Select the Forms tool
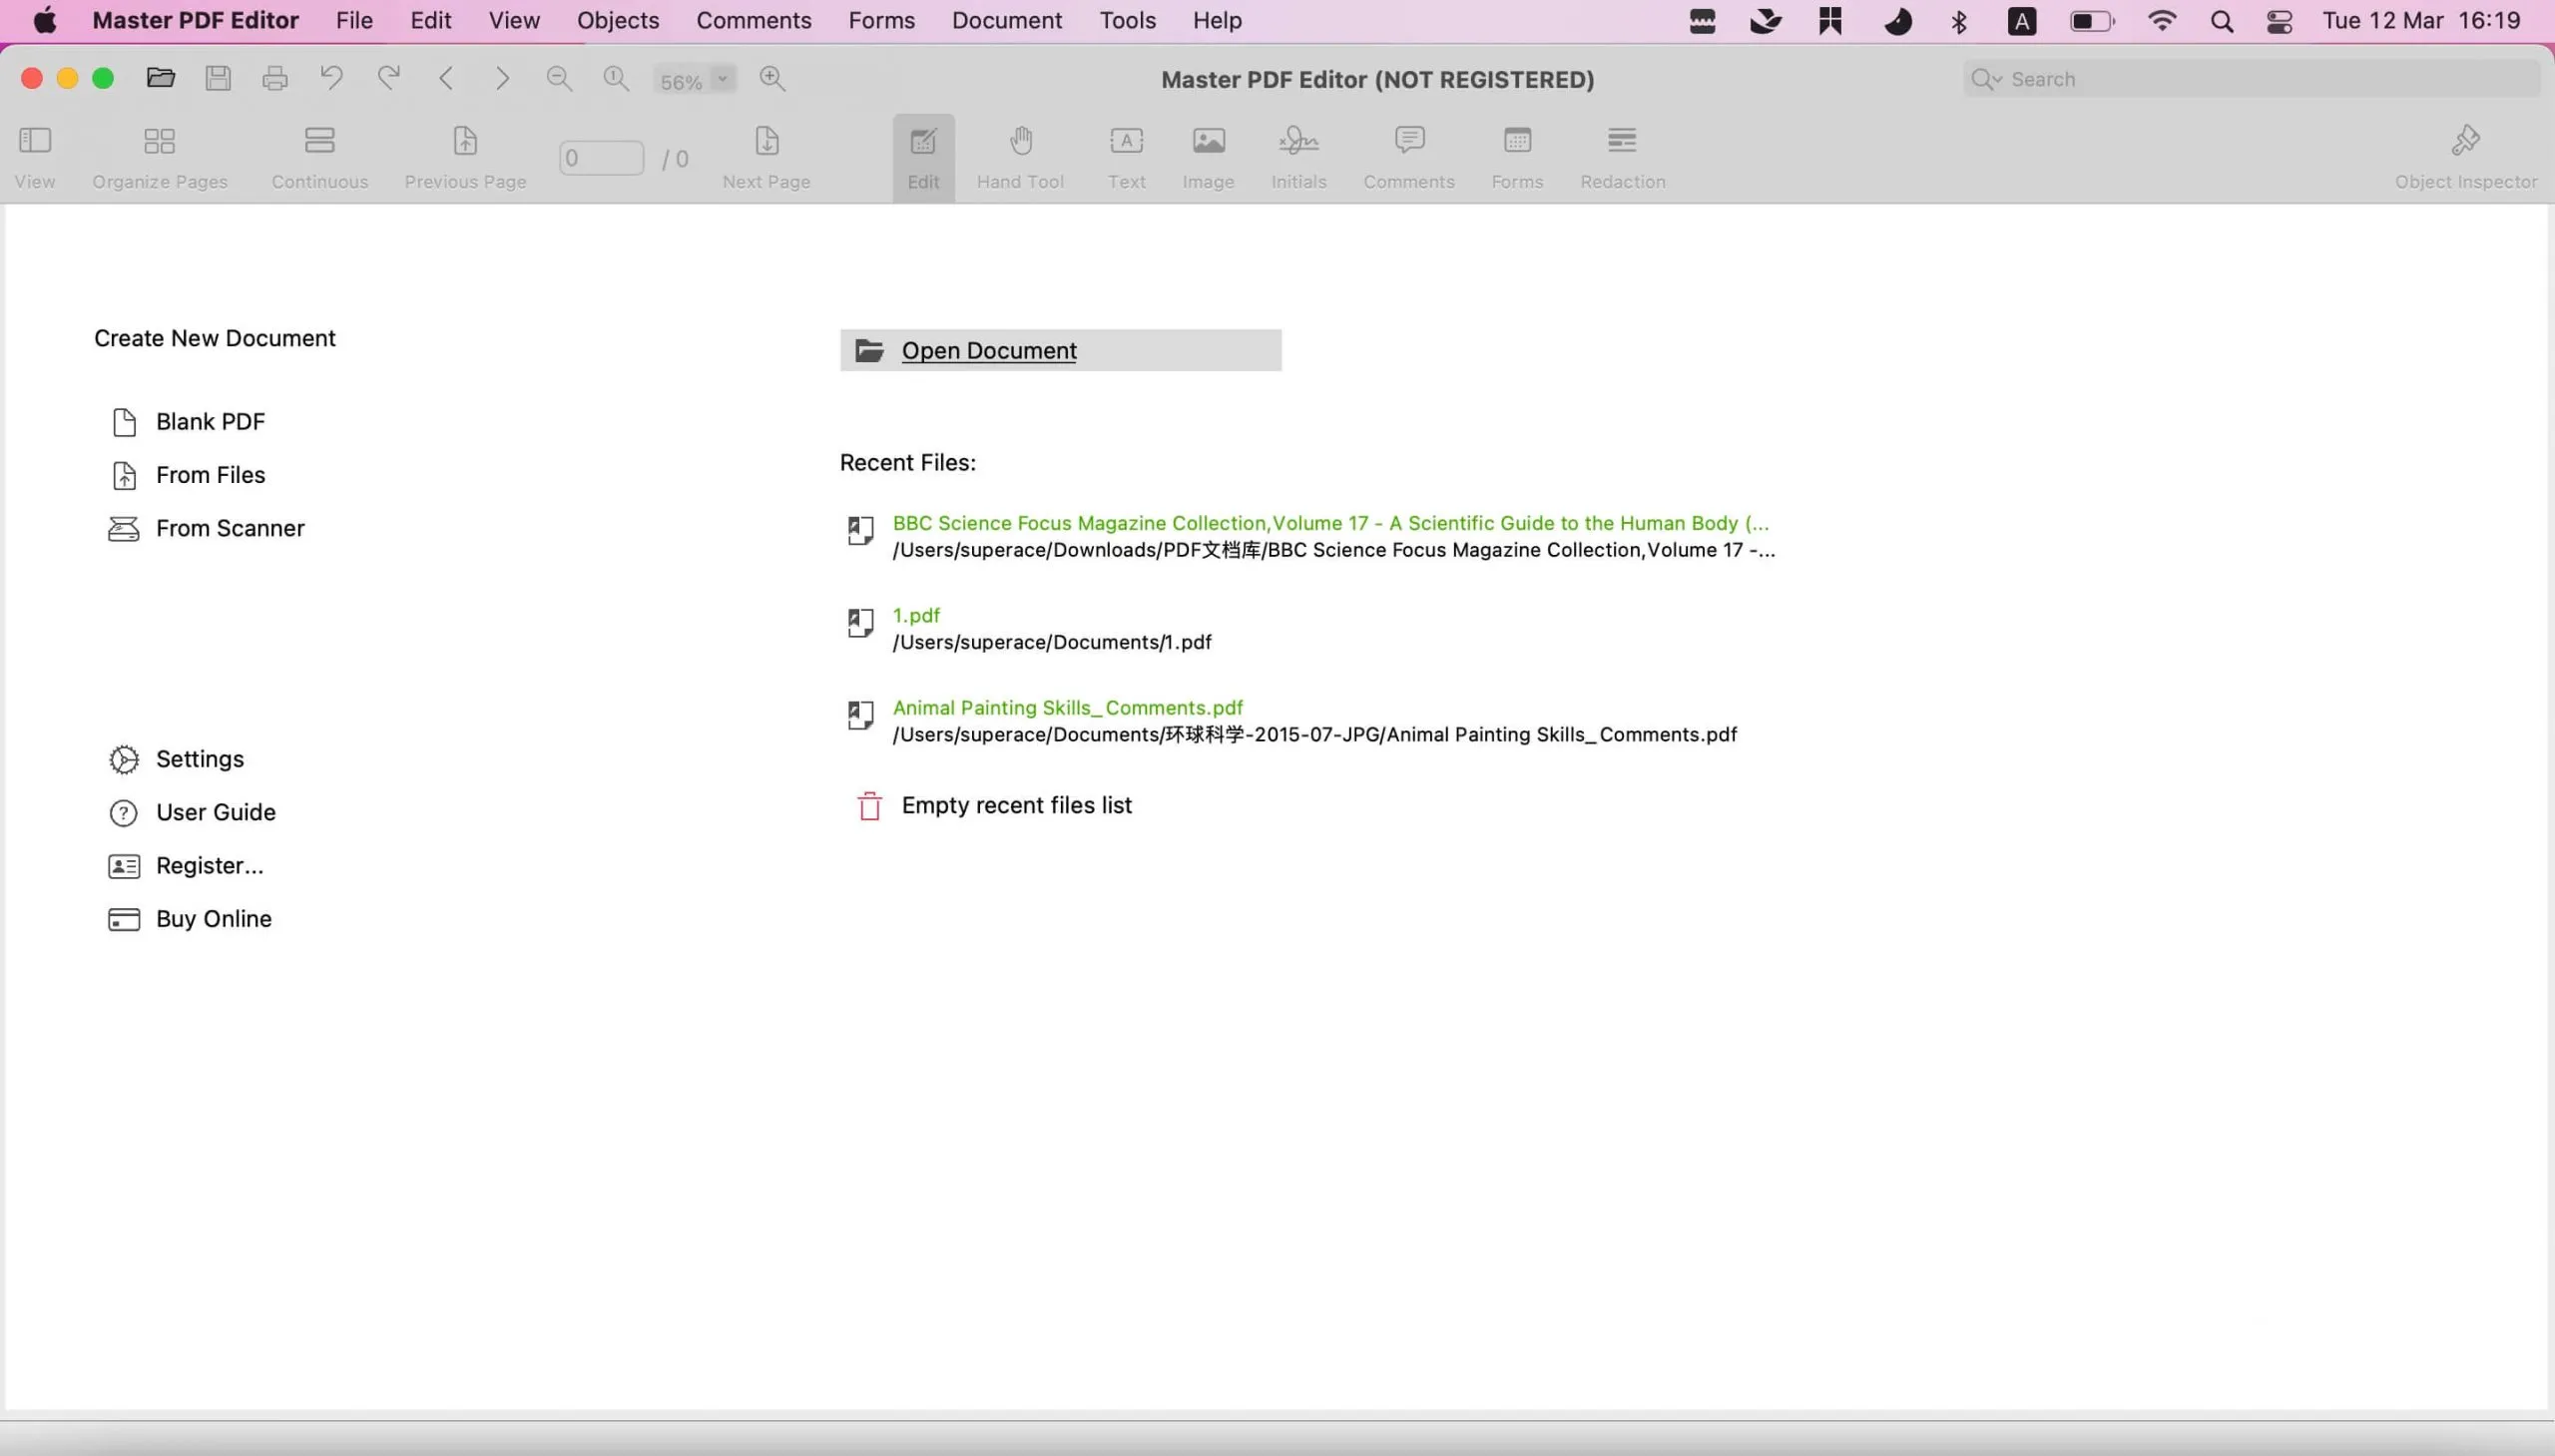 (x=1518, y=155)
